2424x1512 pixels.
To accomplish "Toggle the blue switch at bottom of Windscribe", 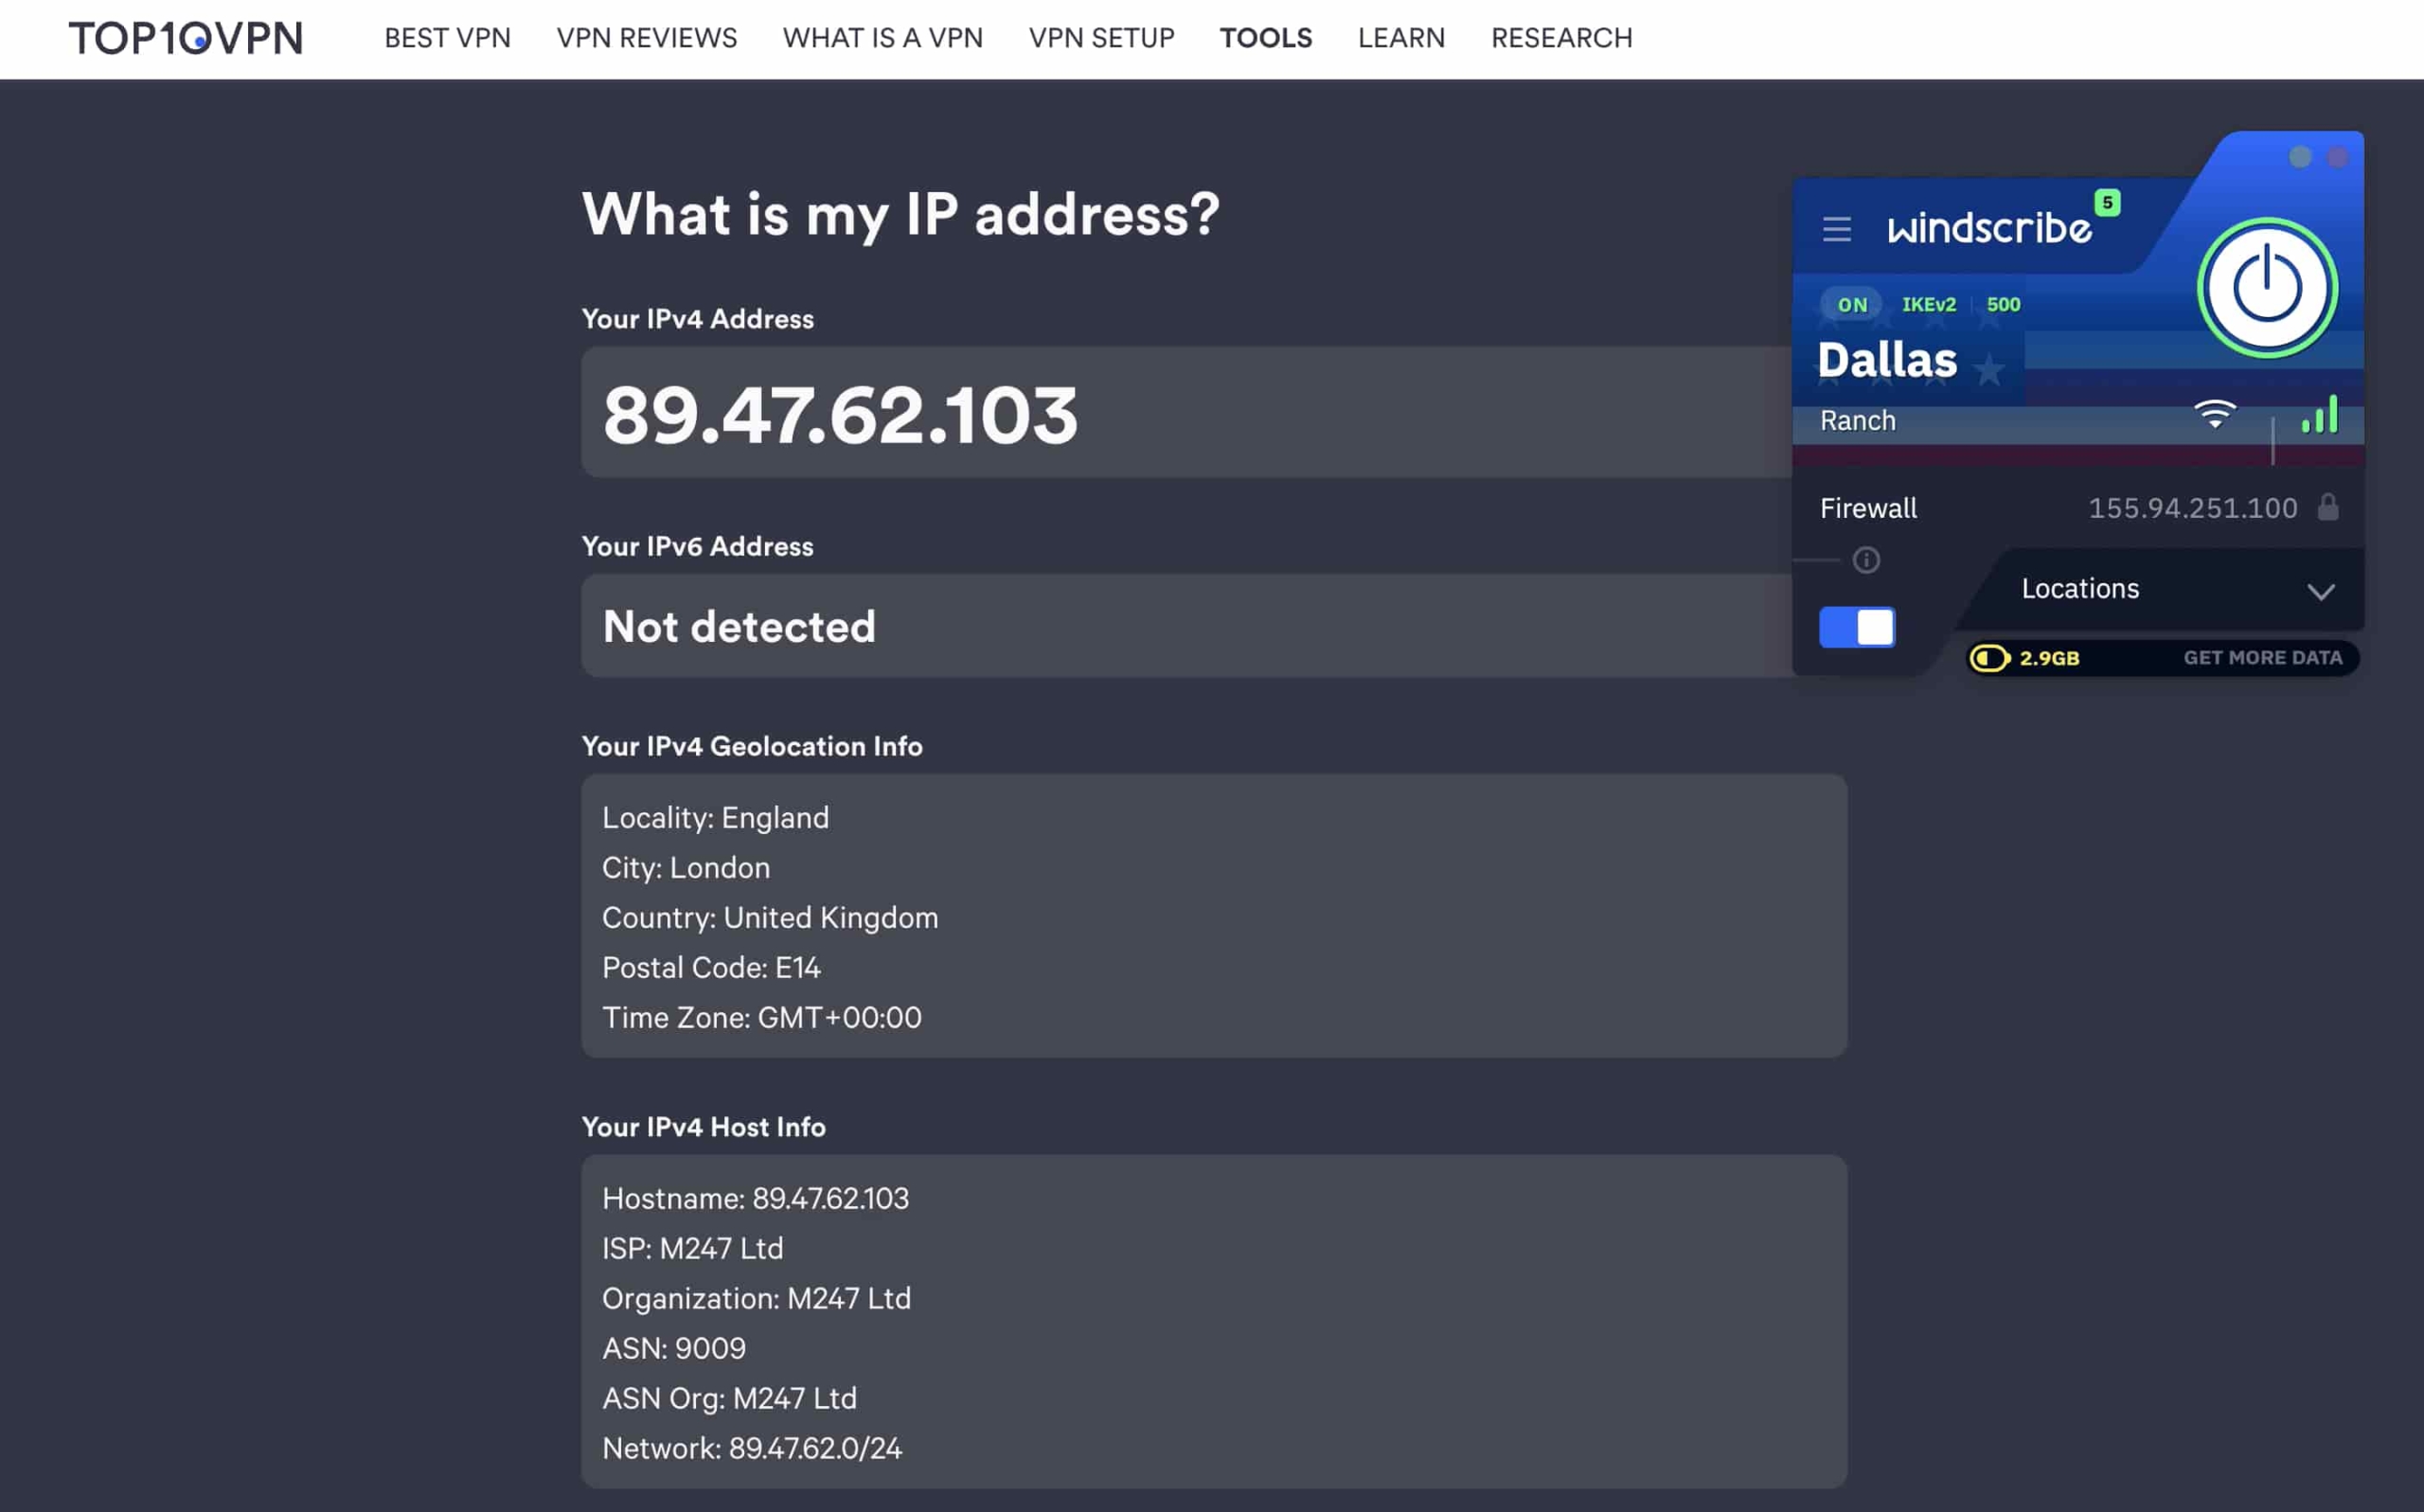I will (x=1856, y=624).
